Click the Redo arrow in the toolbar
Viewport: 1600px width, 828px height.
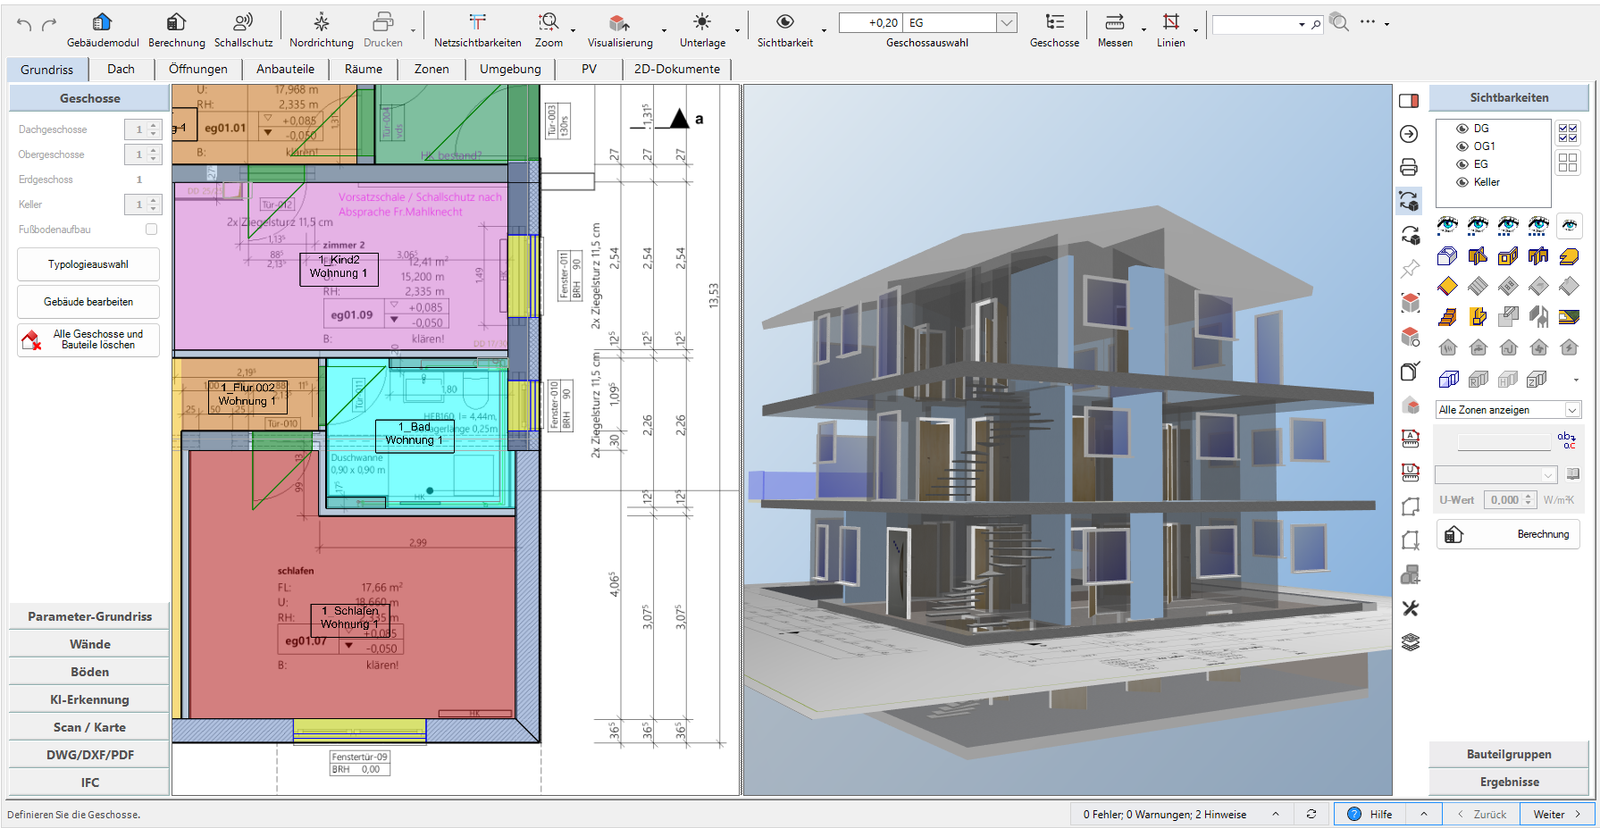pyautogui.click(x=49, y=23)
